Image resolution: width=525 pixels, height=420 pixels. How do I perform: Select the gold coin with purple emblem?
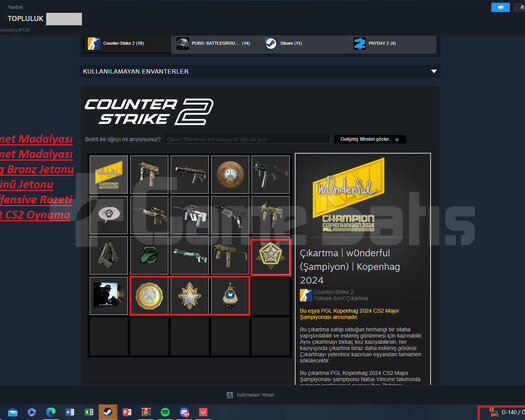149,296
